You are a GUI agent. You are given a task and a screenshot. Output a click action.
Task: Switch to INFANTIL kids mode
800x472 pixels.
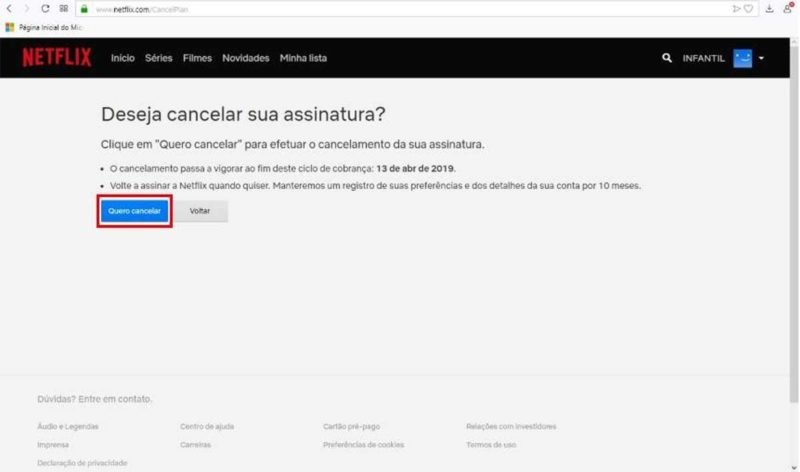(703, 59)
